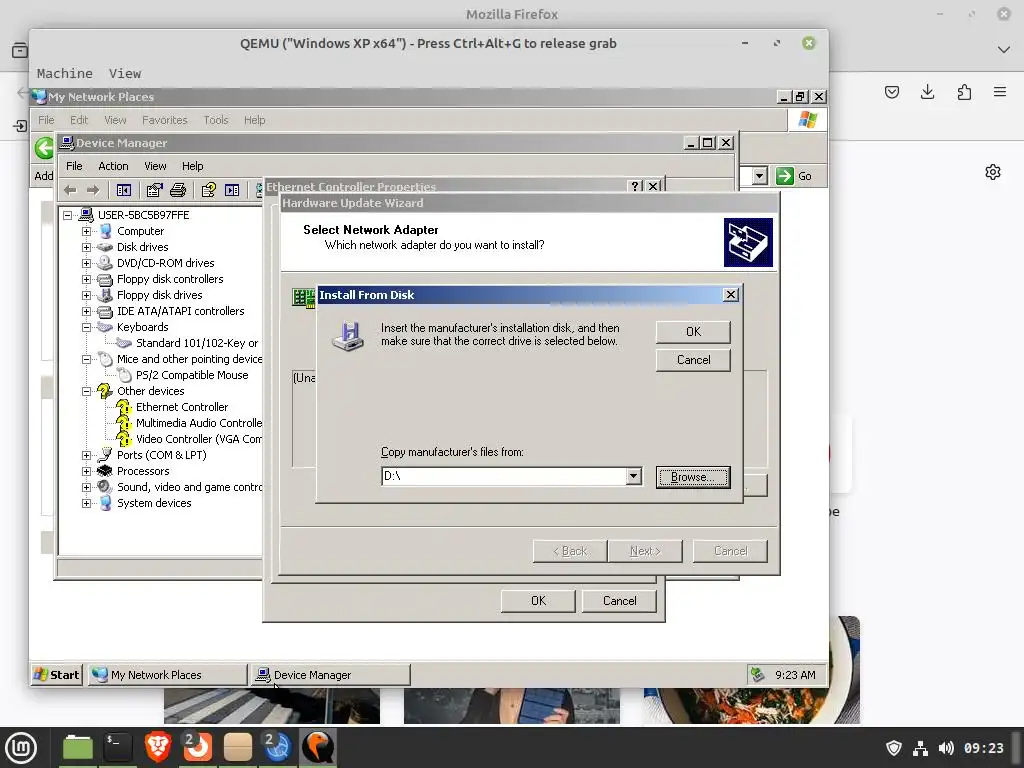Click OK in the Install From Disk dialog
This screenshot has width=1024, height=768.
coord(693,332)
